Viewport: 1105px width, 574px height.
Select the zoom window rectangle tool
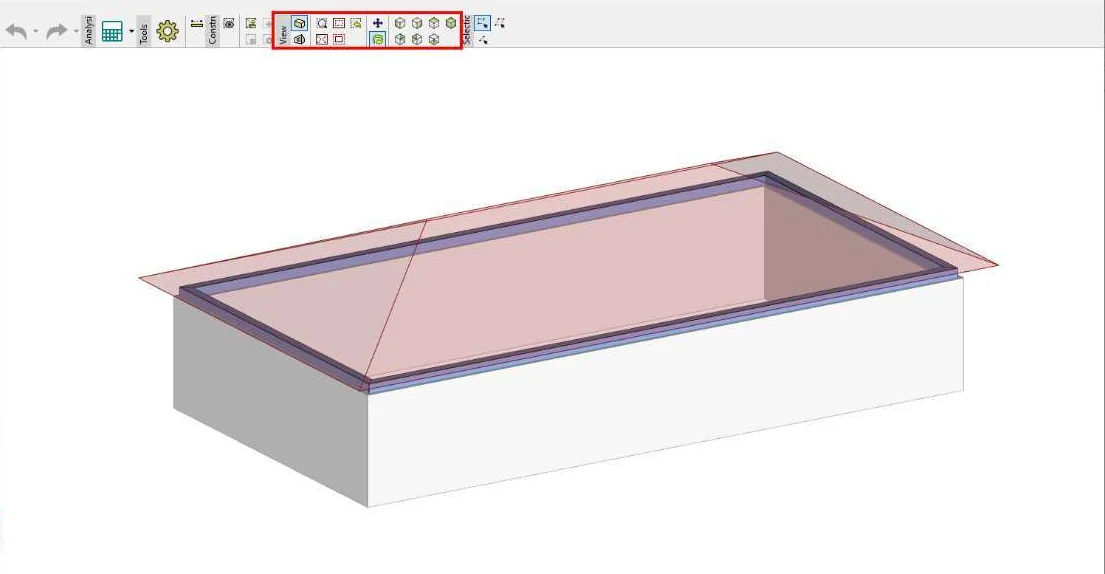tap(339, 23)
